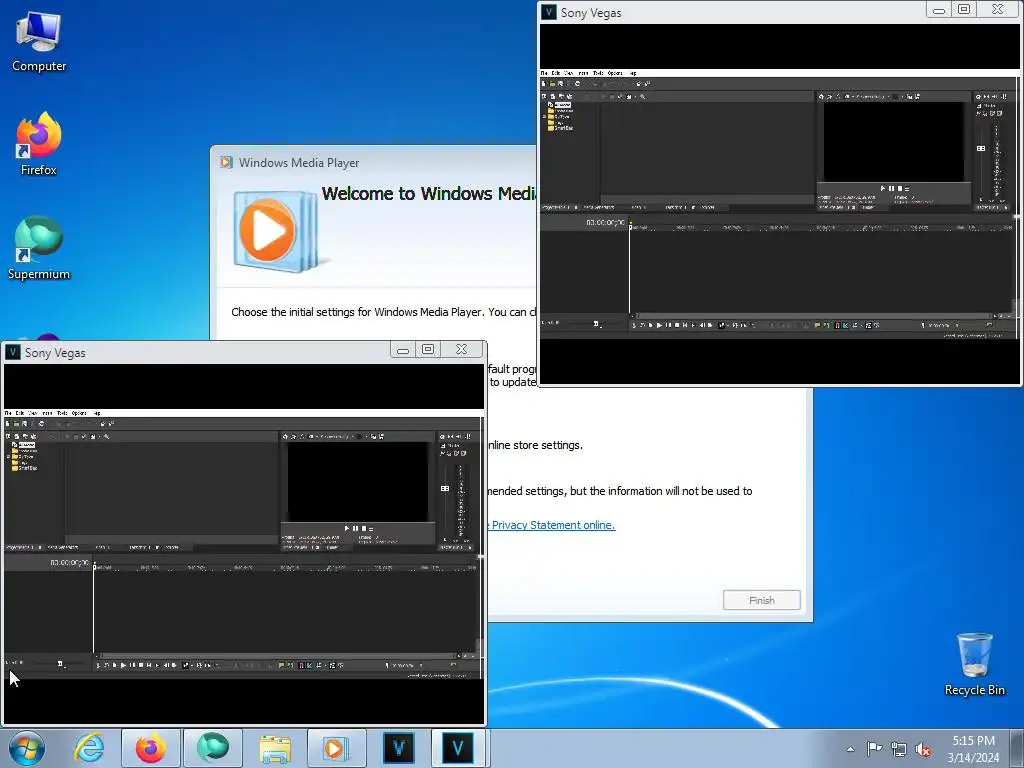Toggle Lock Envelopes to Events in lower Vegas

pos(332,665)
